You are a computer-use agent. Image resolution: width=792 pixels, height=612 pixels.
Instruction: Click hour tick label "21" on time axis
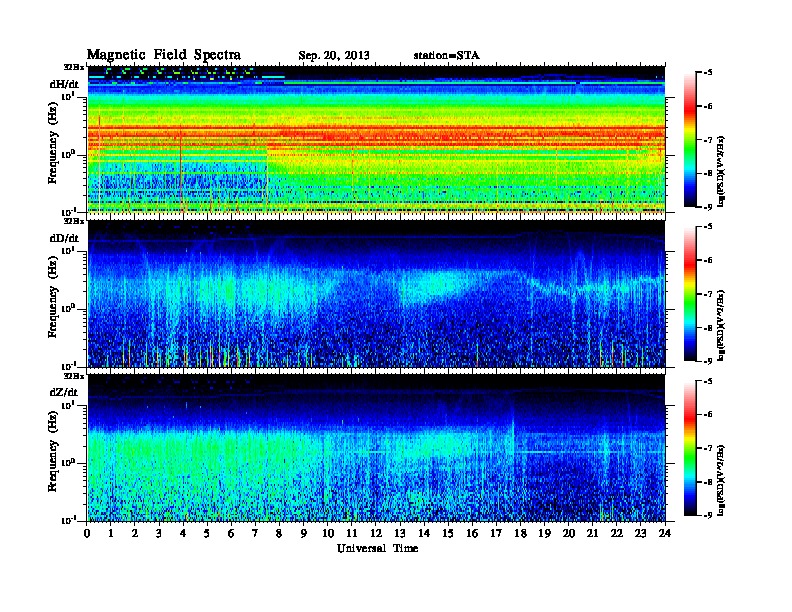593,533
